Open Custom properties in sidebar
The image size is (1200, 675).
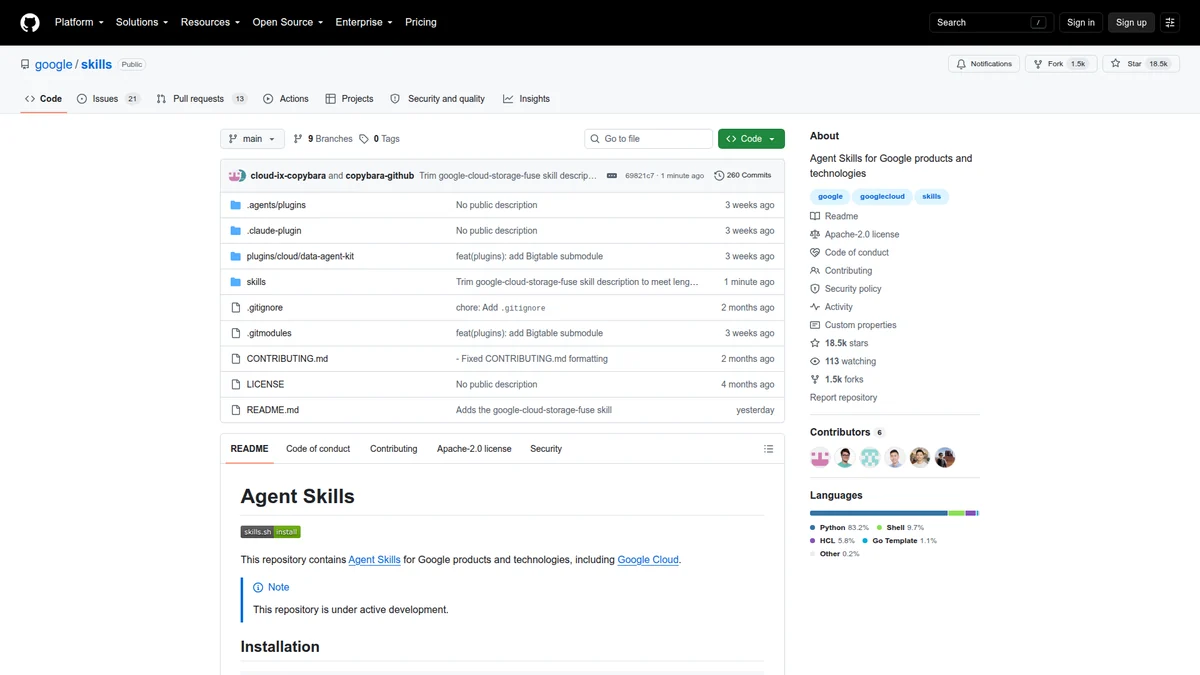pos(853,325)
